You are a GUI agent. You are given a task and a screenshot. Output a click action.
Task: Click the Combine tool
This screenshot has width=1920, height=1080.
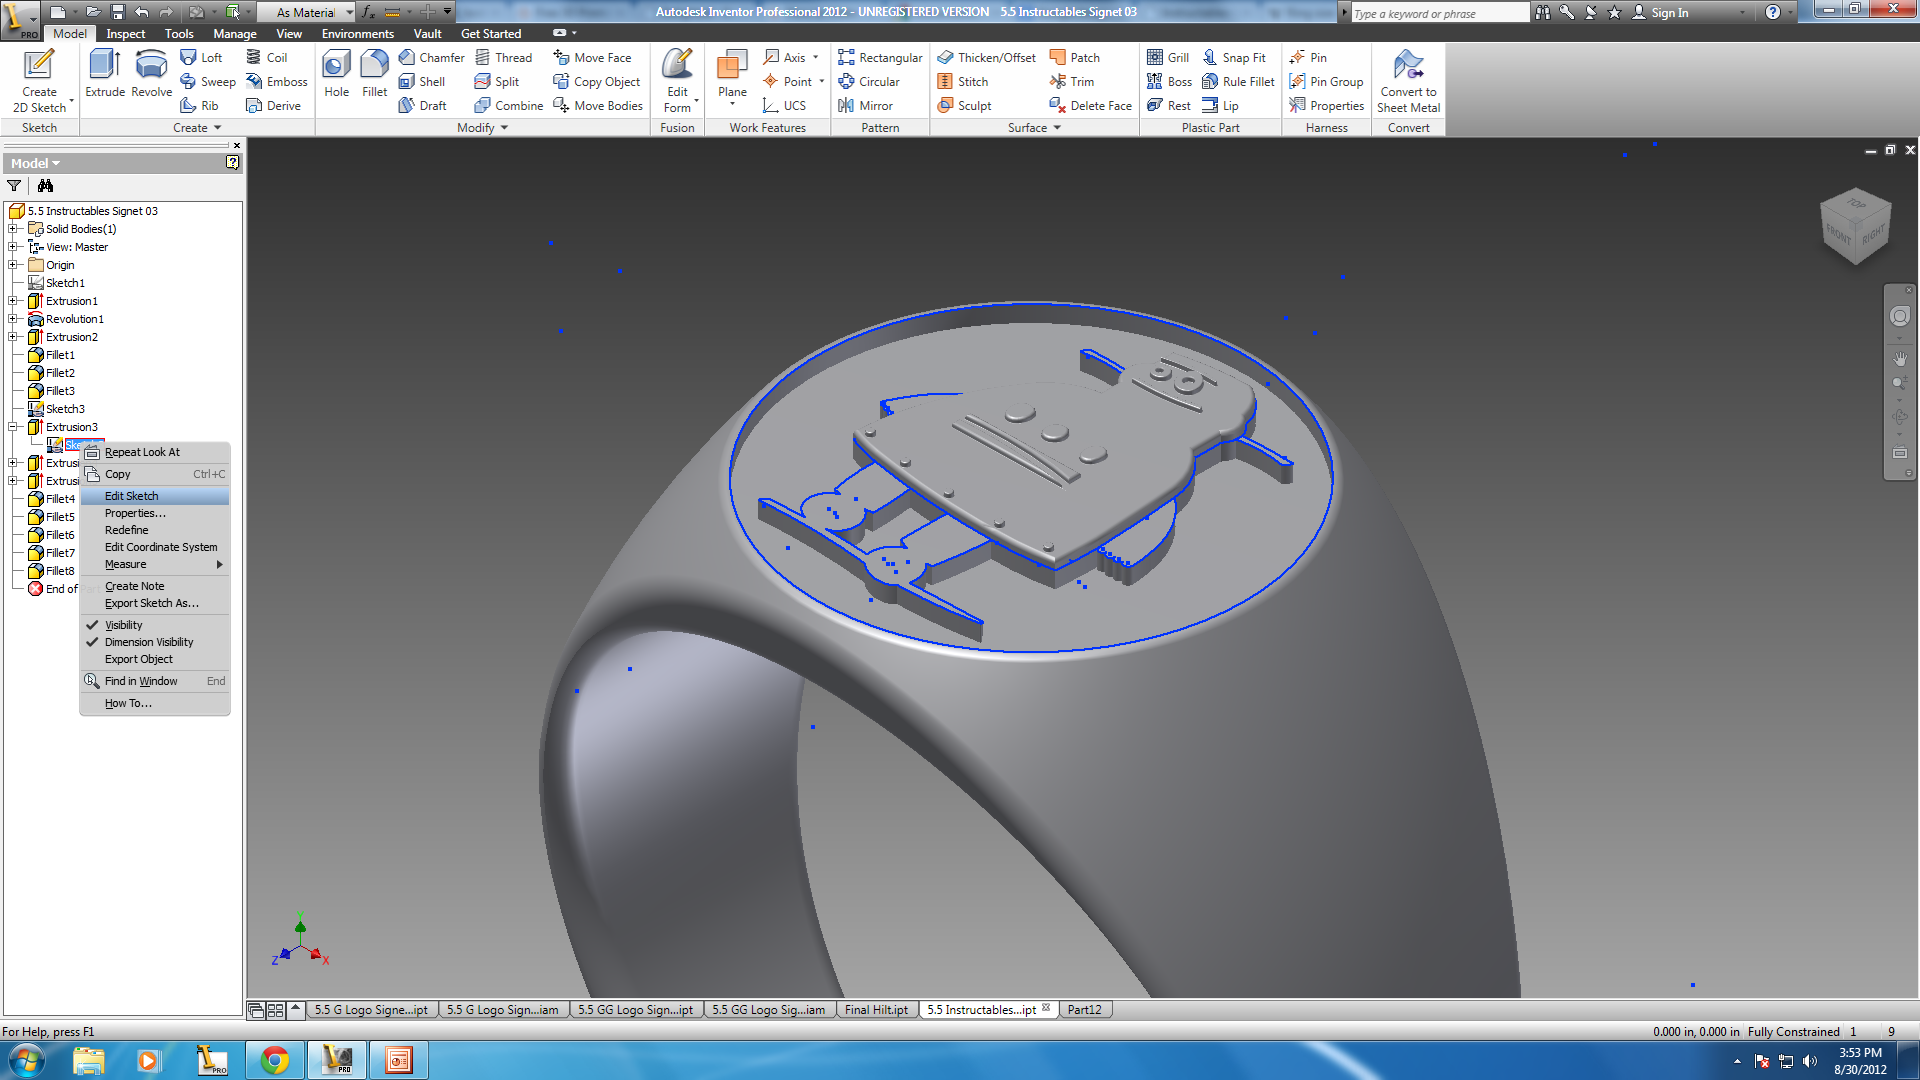(x=509, y=105)
